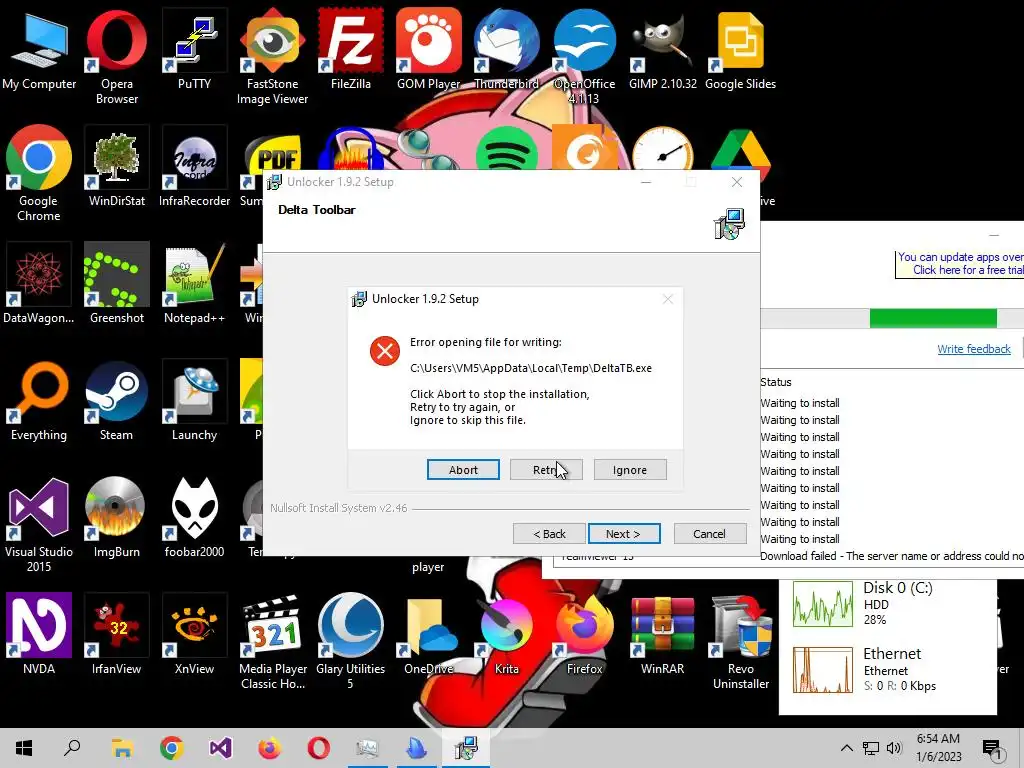Click Next in Unlocker Setup

click(x=624, y=534)
